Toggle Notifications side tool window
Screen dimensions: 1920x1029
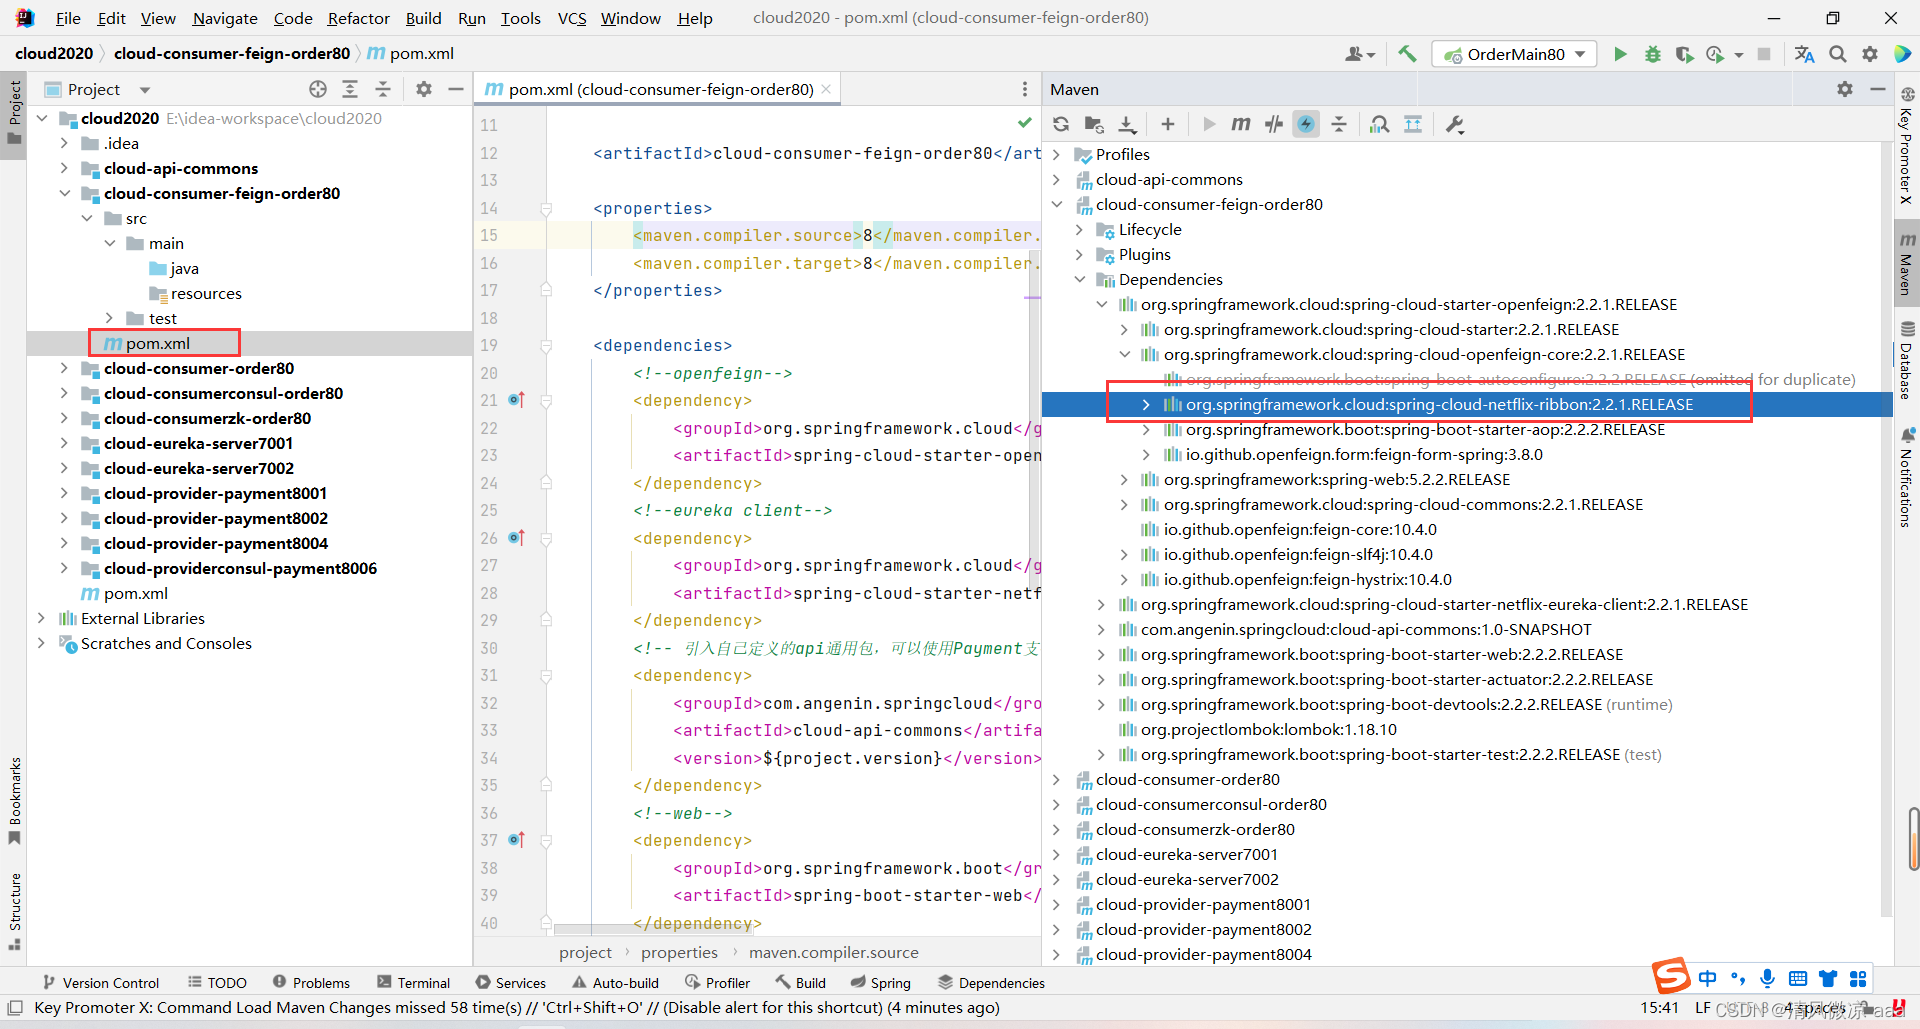click(1906, 478)
